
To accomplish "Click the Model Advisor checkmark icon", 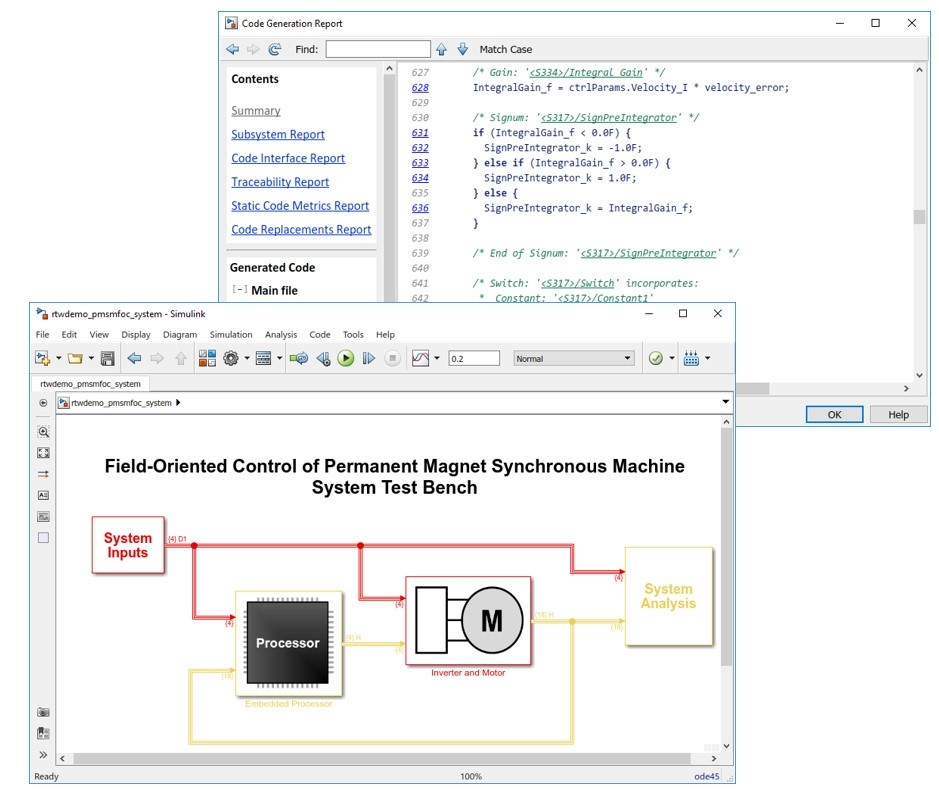I will coord(656,358).
